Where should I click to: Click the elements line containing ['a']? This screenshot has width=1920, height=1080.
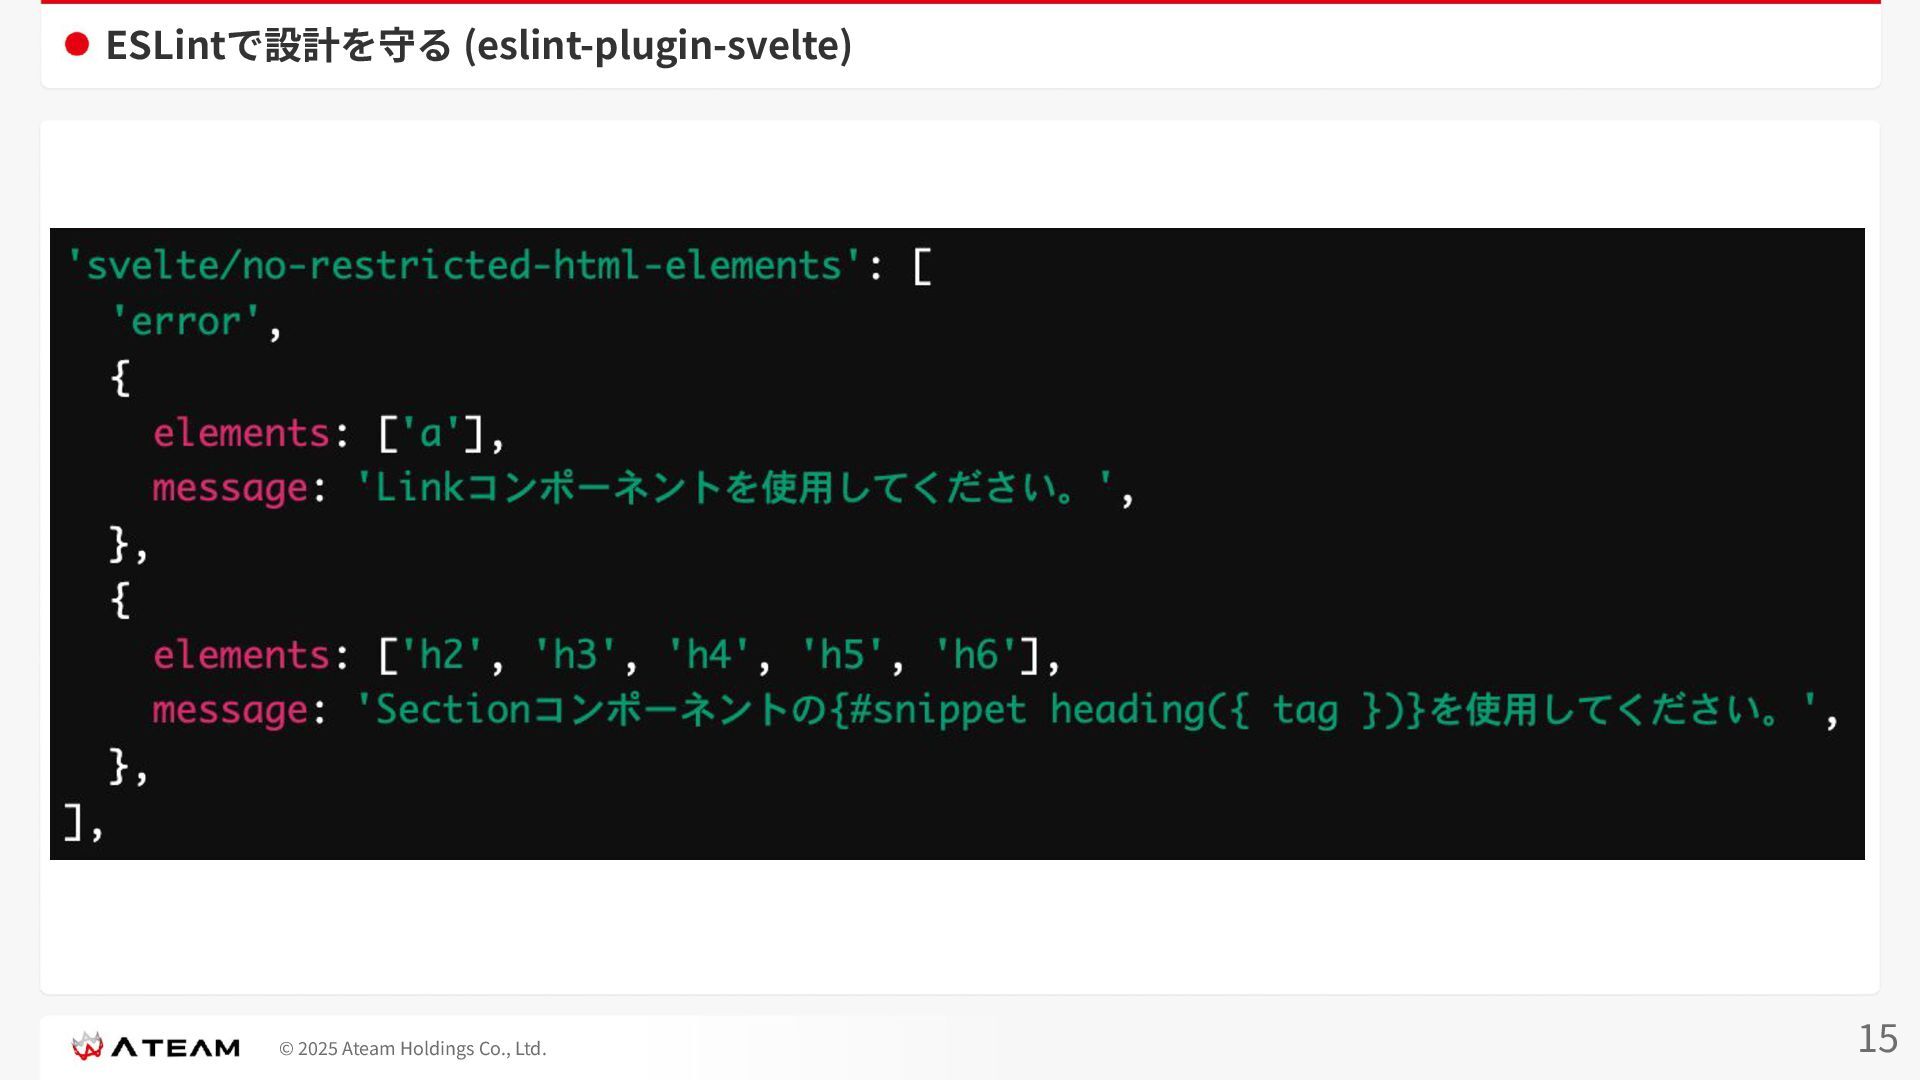coord(329,433)
